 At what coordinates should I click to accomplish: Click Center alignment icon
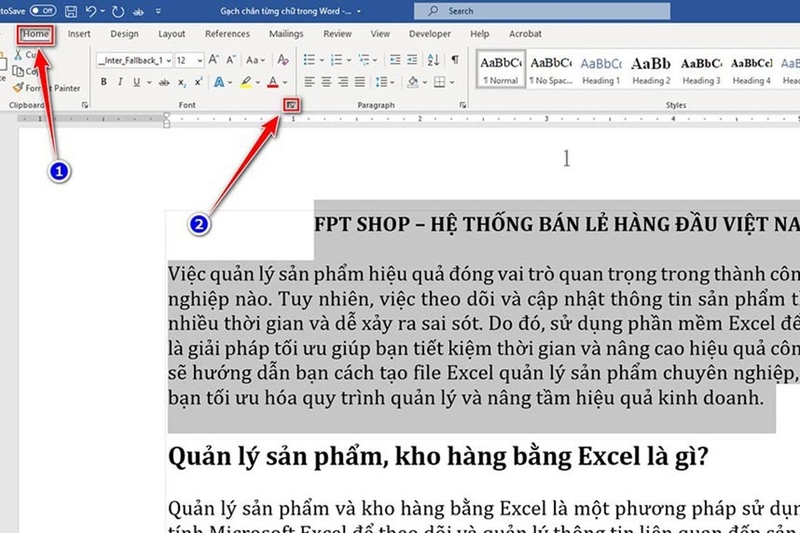tap(326, 82)
